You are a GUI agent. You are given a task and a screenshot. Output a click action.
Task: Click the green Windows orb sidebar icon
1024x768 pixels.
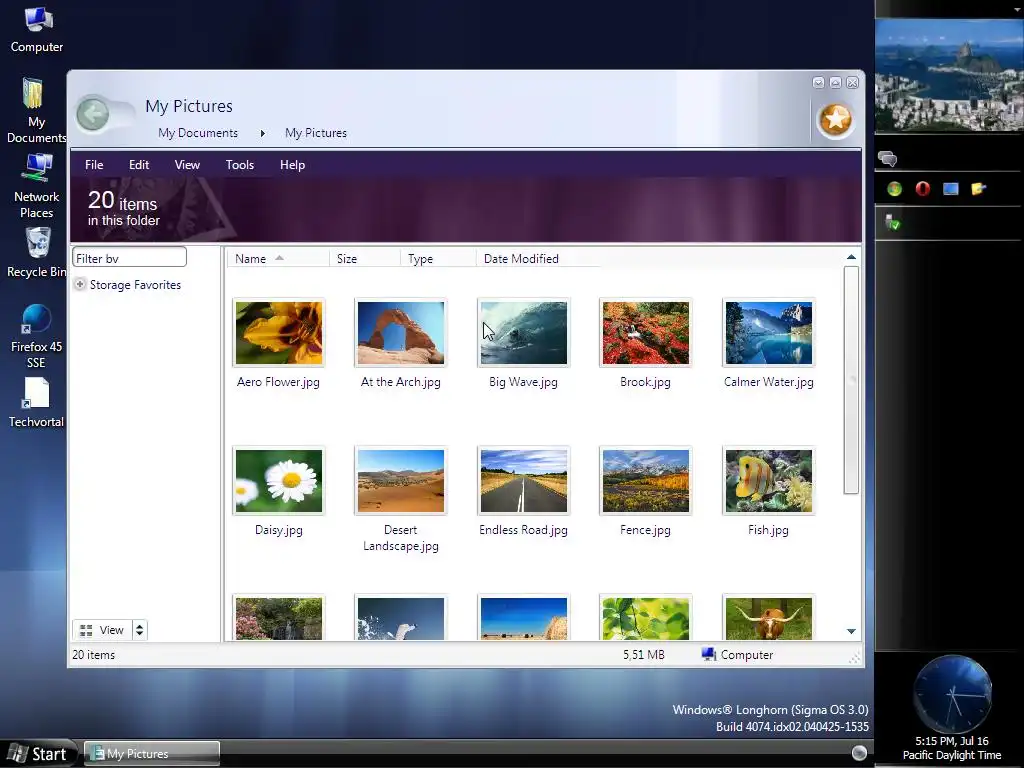895,189
